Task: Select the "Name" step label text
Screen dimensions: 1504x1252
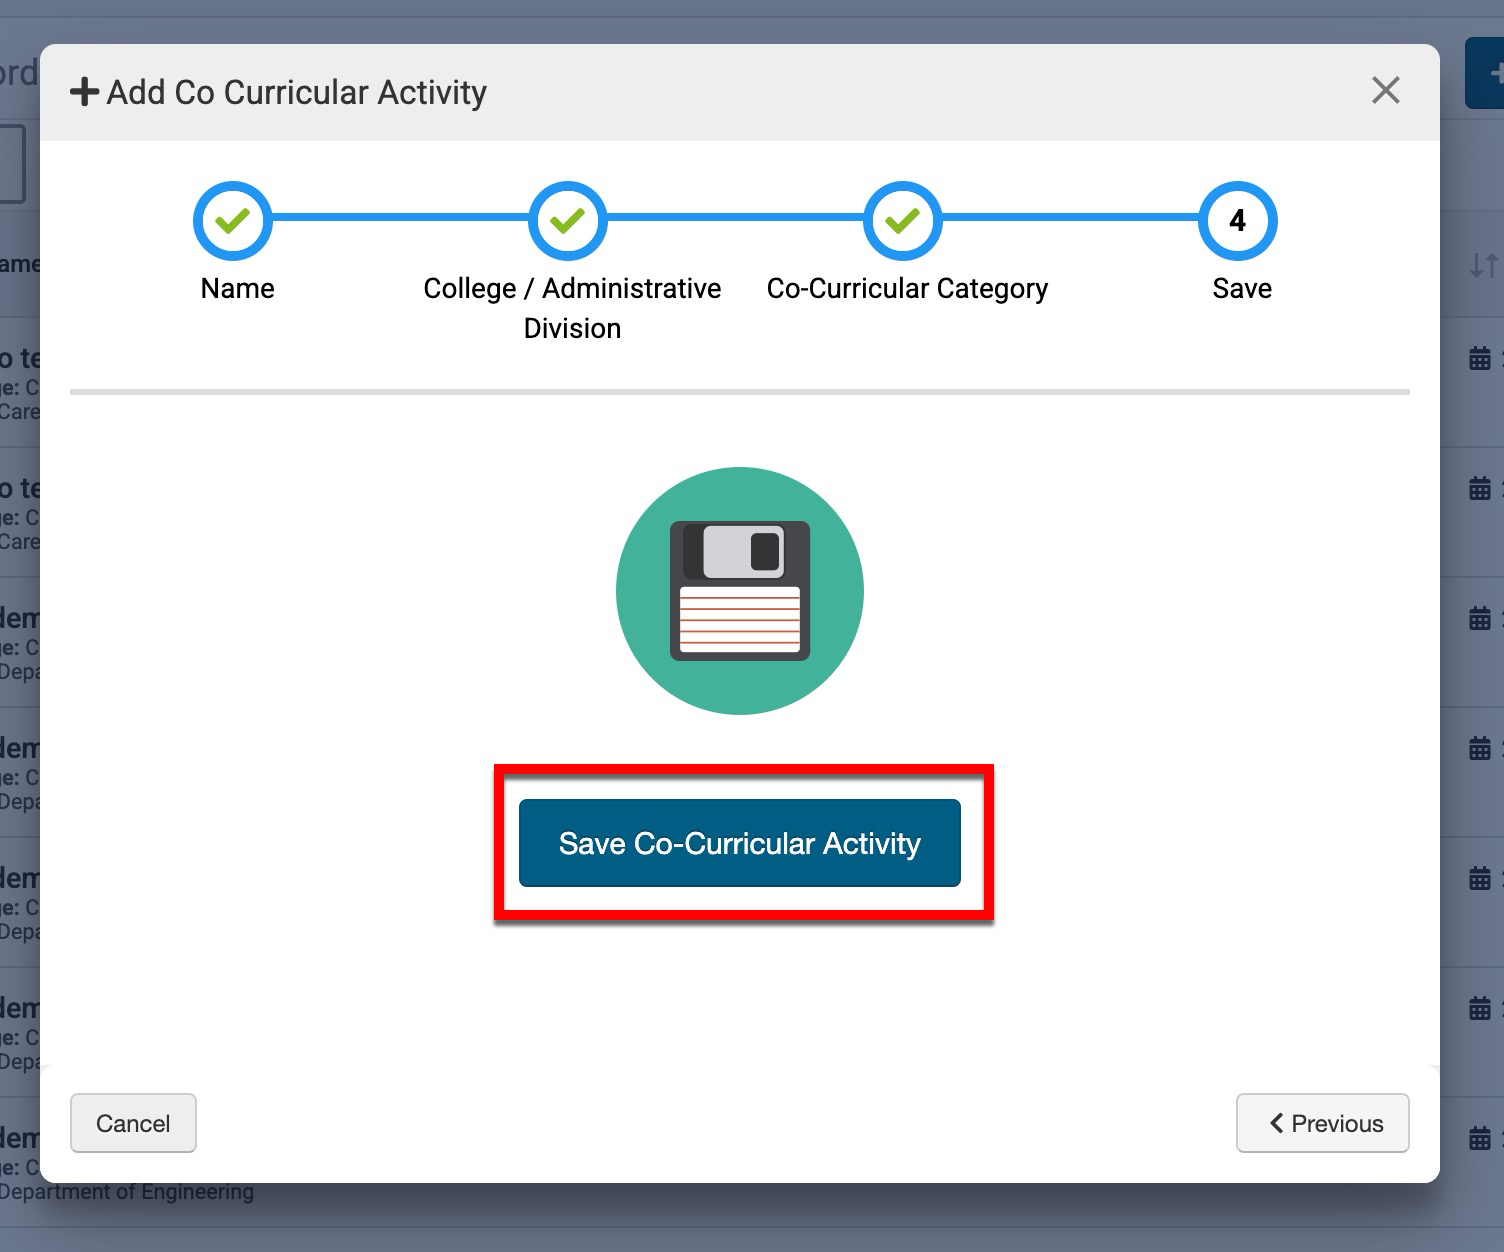Action: pyautogui.click(x=237, y=288)
